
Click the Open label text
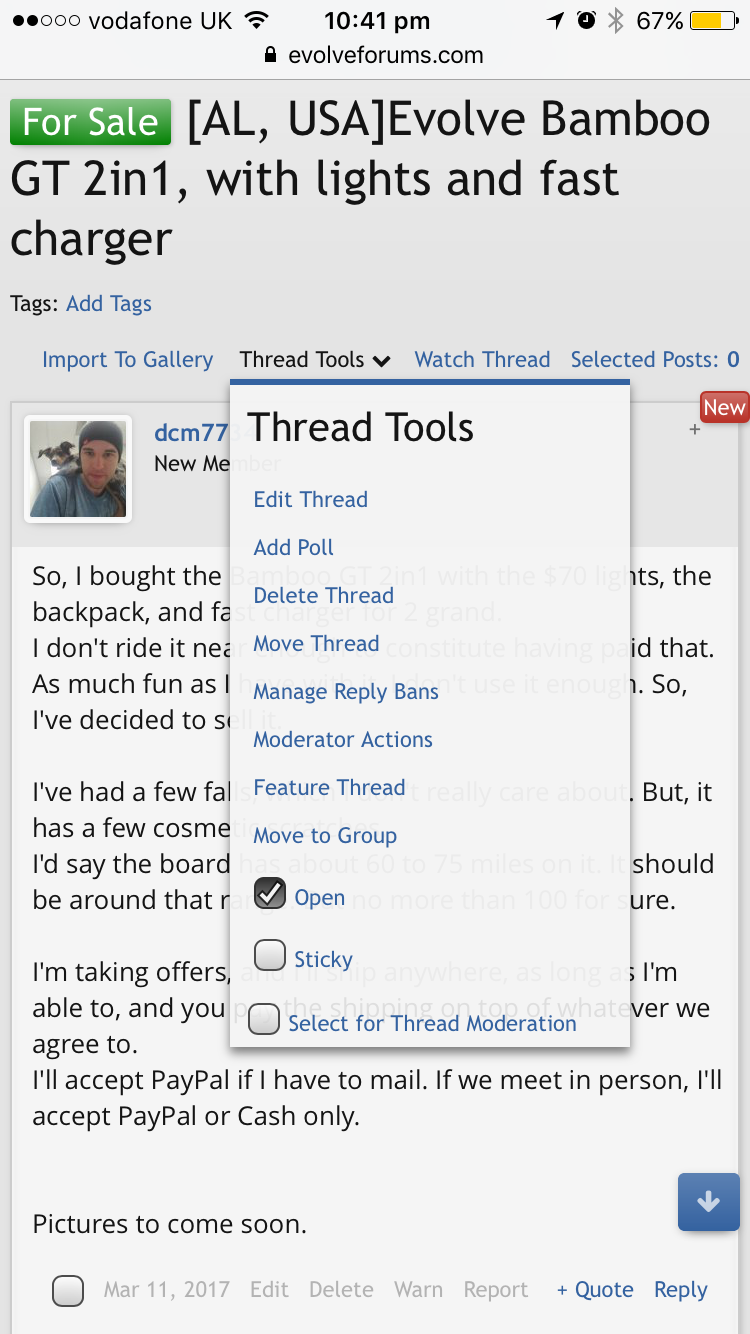click(x=319, y=897)
